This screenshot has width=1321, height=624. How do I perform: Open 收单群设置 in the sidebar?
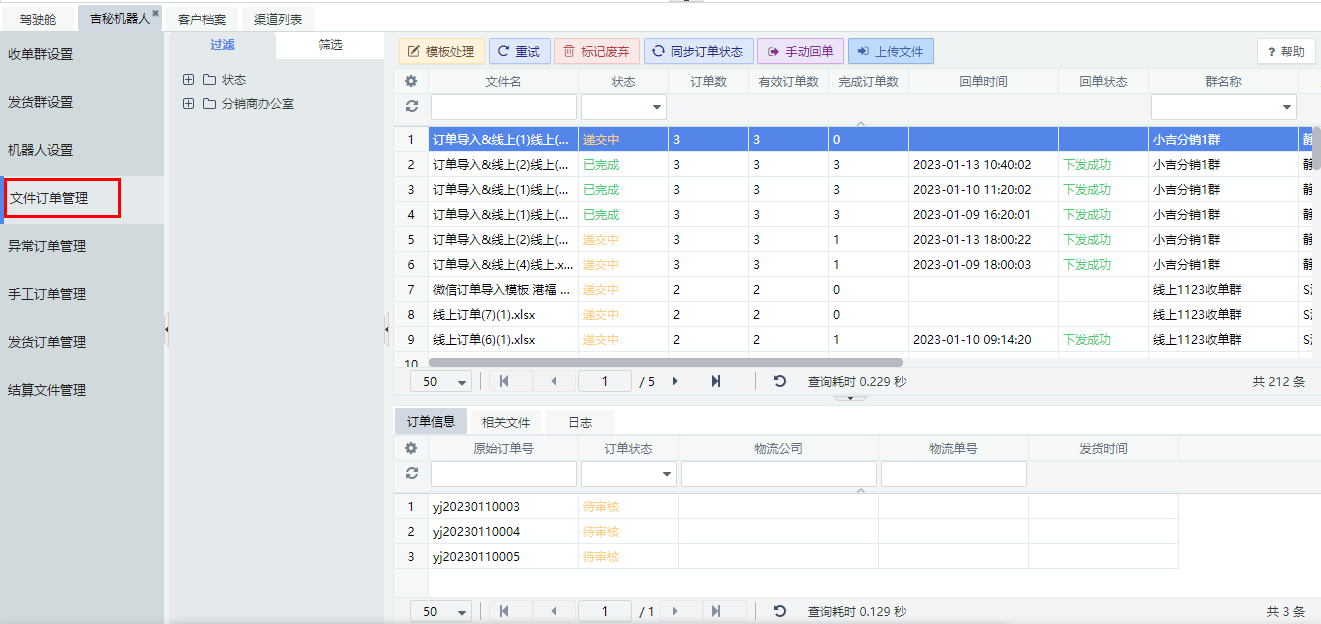(x=82, y=54)
